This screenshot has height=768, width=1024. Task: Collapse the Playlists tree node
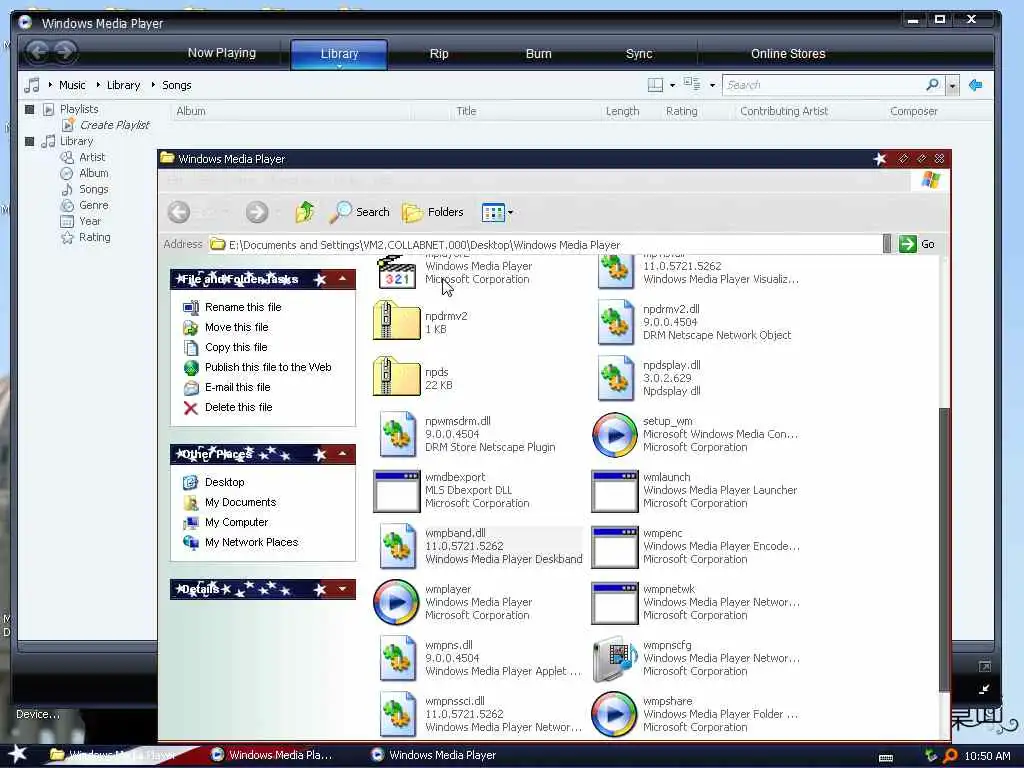click(29, 109)
